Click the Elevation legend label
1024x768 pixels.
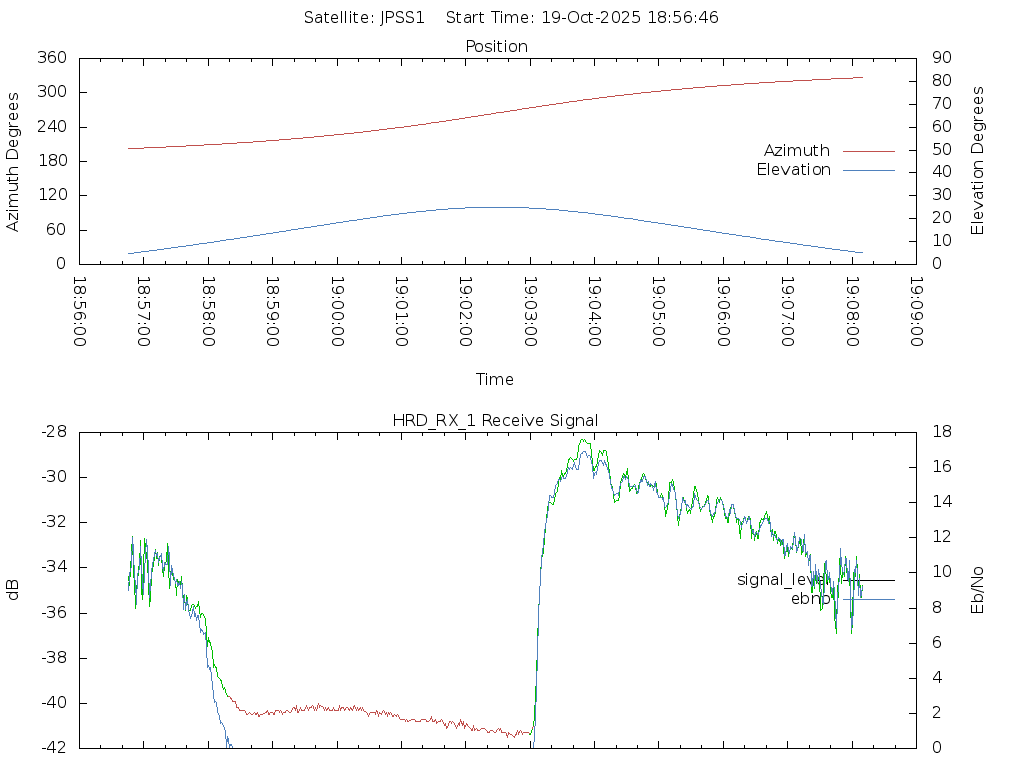pyautogui.click(x=793, y=170)
